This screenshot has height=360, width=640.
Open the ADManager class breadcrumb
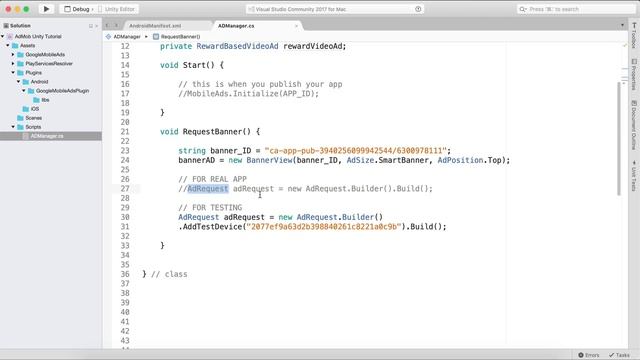pyautogui.click(x=123, y=37)
